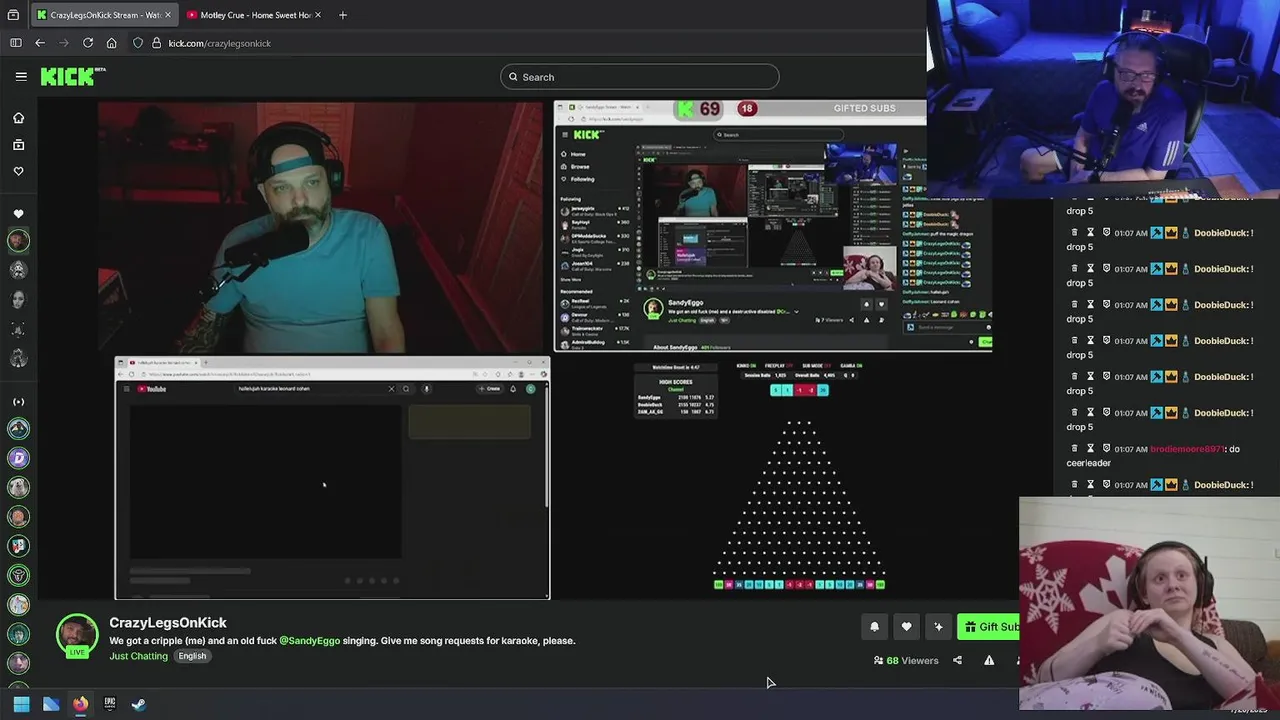Share the stream

coord(957,660)
